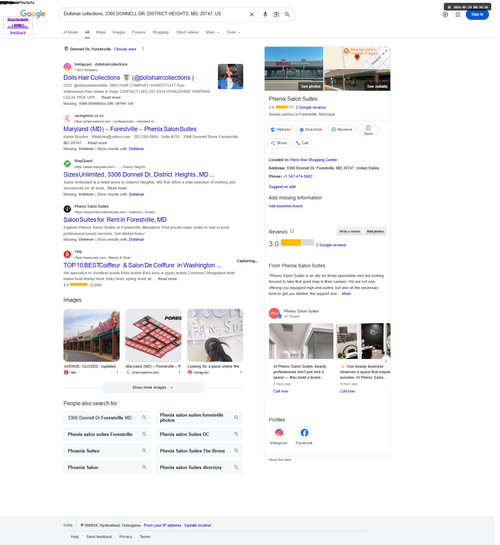Open Privacy link in footer
Viewport: 500px width, 545px height.
pyautogui.click(x=126, y=537)
